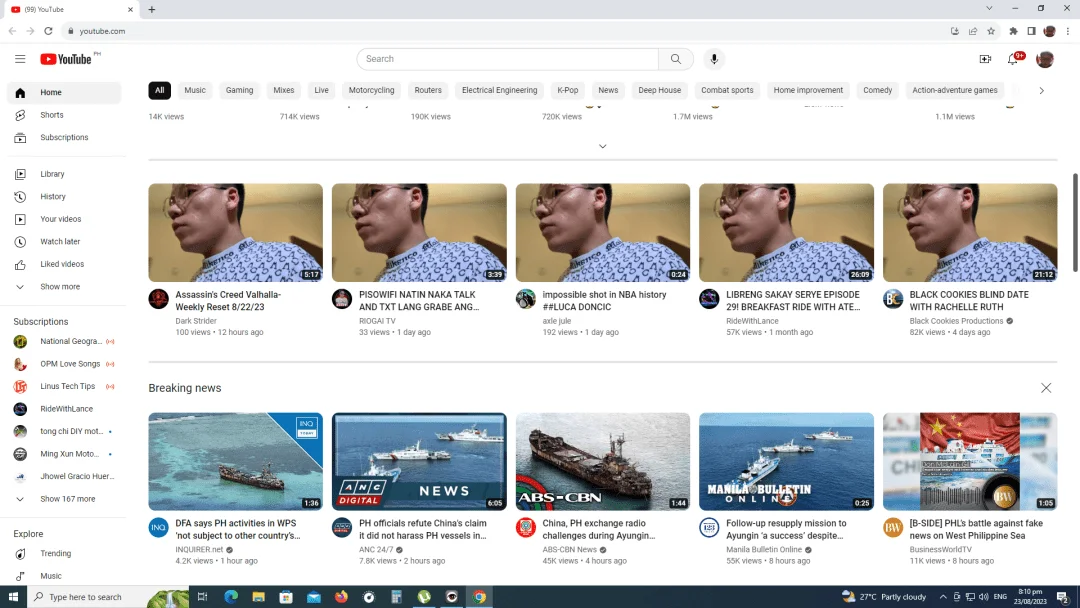Select the All filter chip
The width and height of the screenshot is (1080, 608).
[x=159, y=90]
